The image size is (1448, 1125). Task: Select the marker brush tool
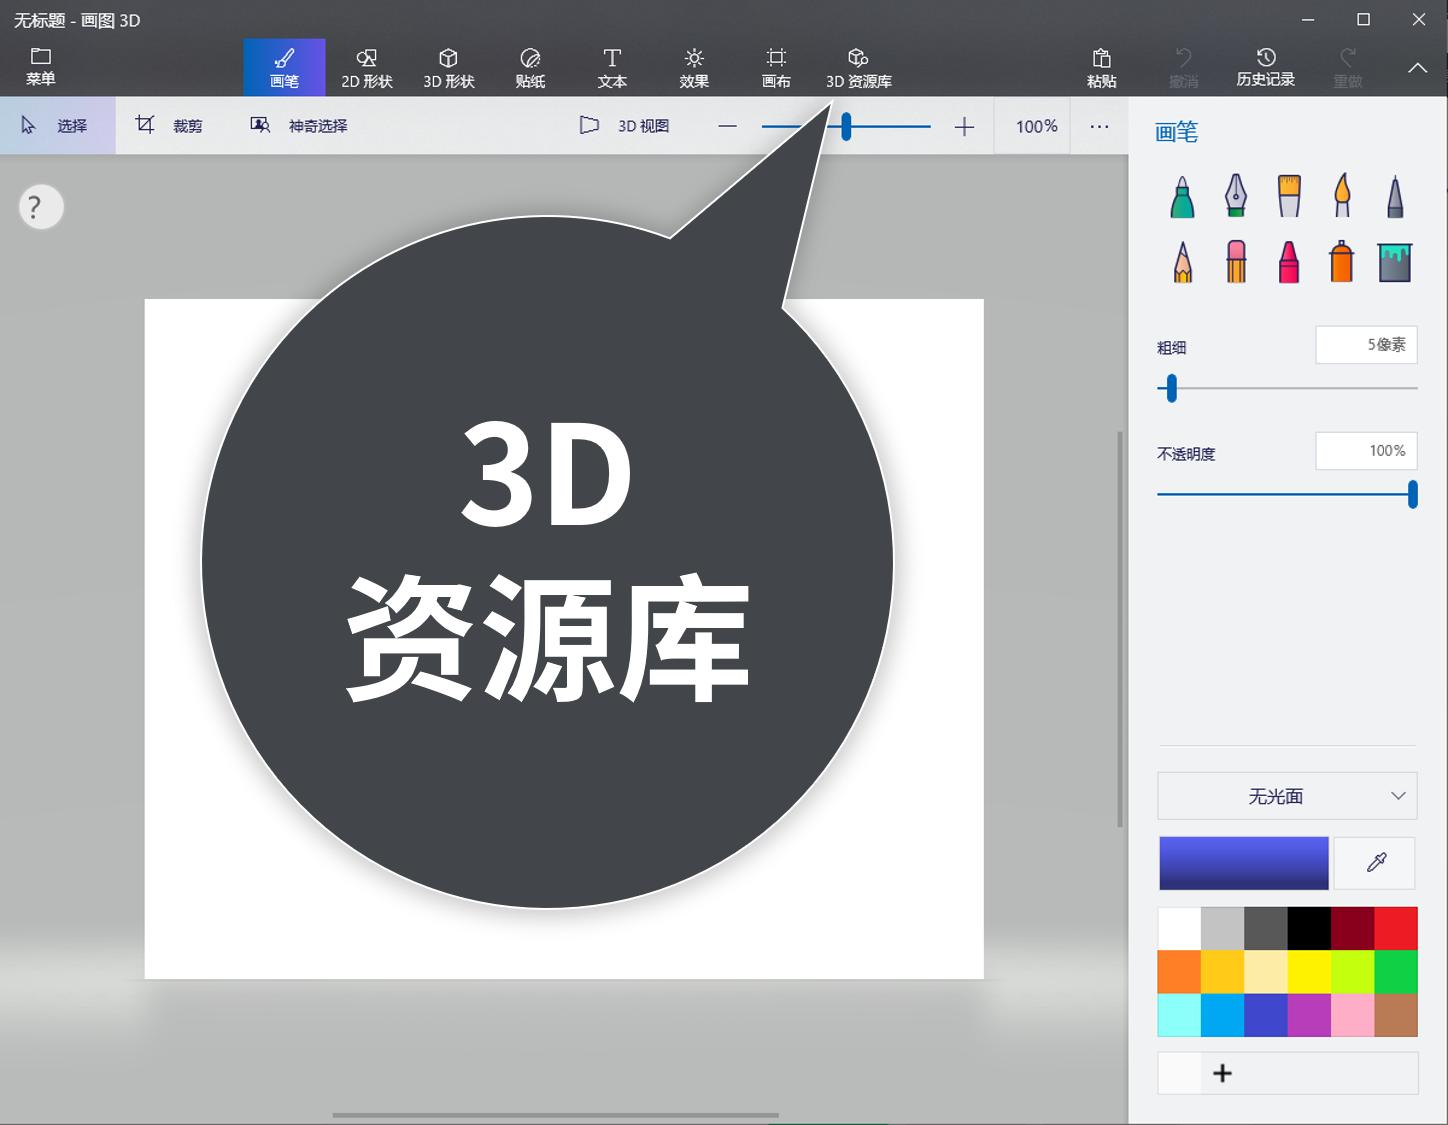(x=1182, y=195)
